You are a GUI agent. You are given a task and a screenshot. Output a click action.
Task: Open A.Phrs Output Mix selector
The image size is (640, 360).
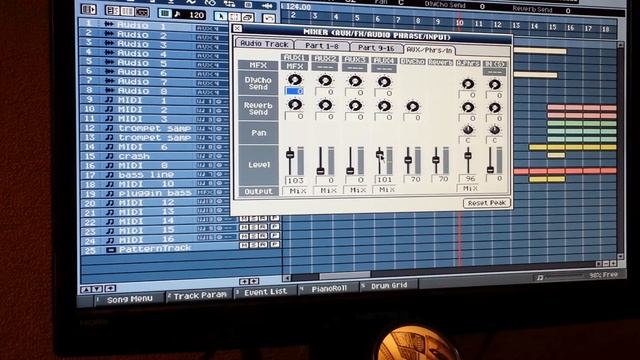tap(469, 188)
